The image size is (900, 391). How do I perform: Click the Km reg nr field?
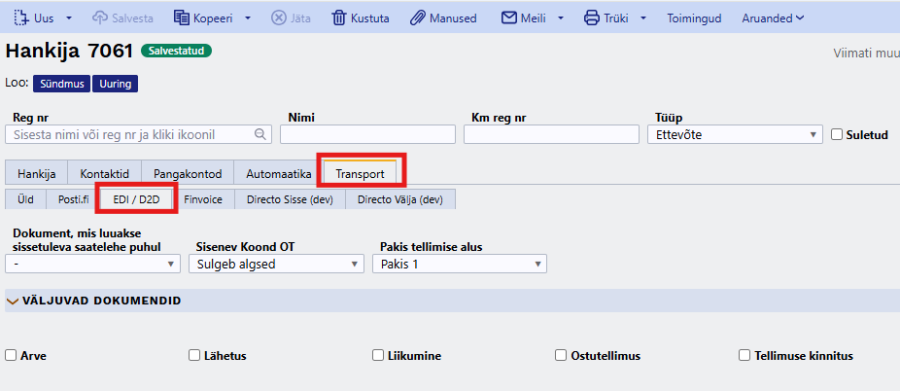point(551,134)
